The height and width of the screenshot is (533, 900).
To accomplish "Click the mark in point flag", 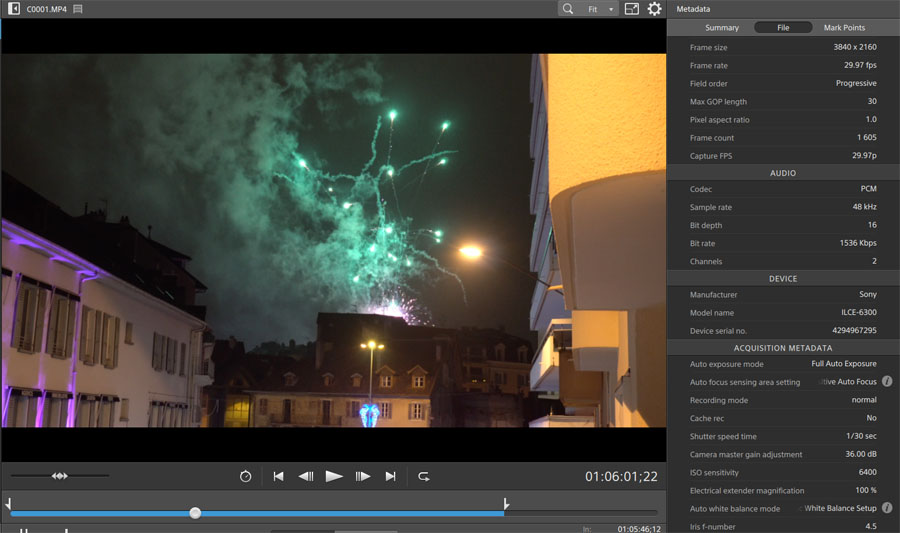I will [x=8, y=504].
